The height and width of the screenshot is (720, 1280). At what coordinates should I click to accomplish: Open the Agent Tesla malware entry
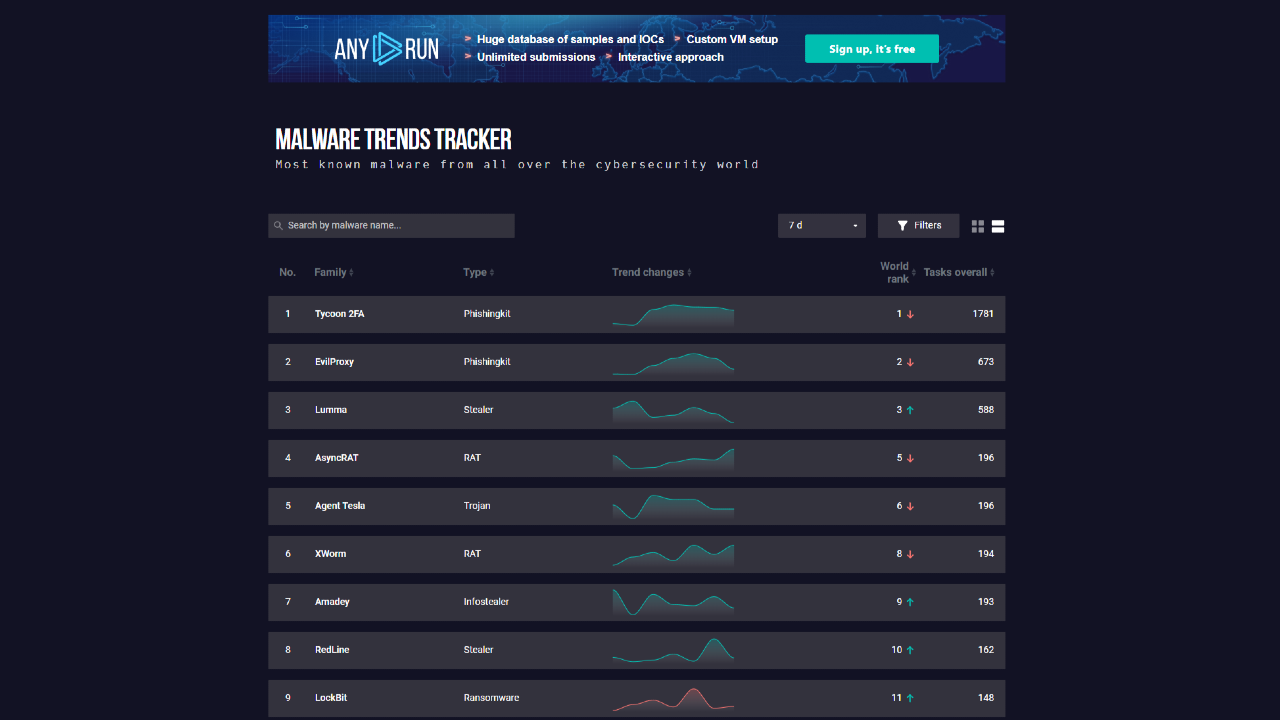(636, 506)
